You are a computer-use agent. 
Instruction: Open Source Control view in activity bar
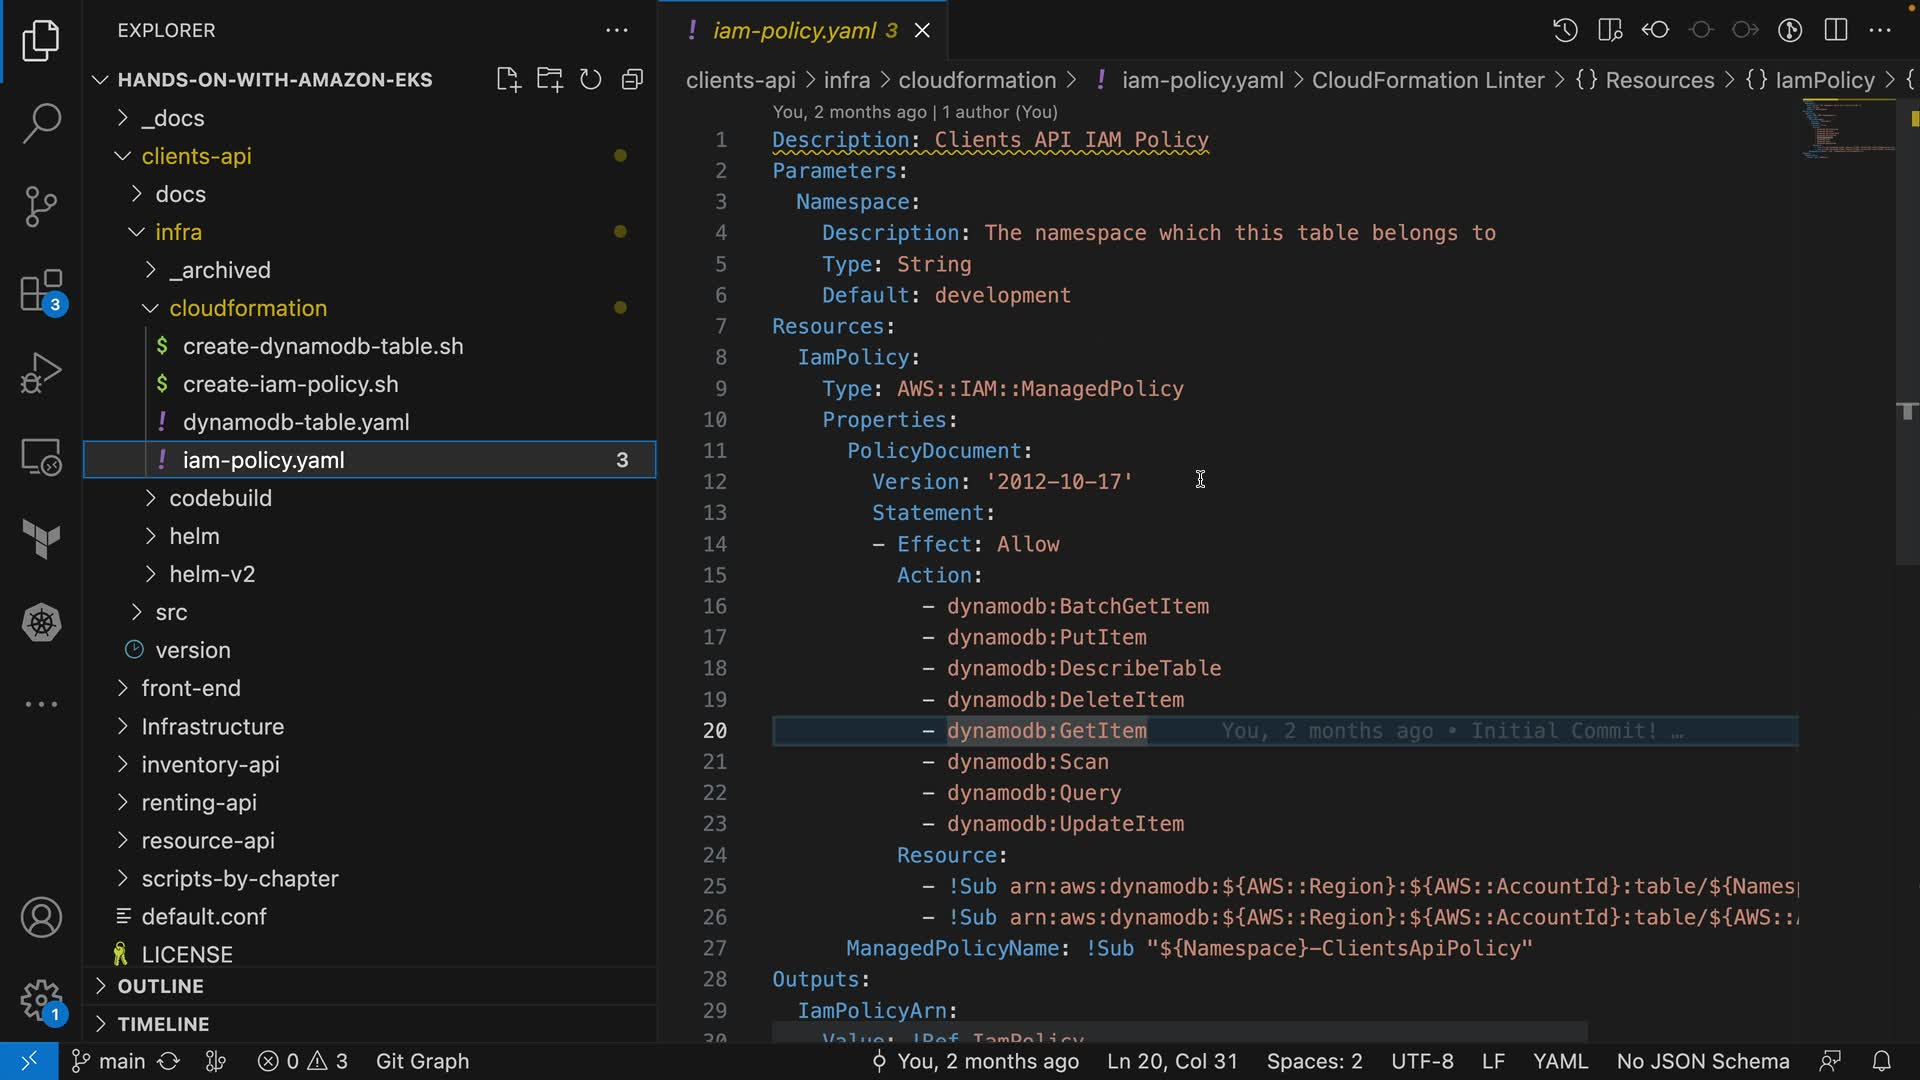[x=41, y=207]
